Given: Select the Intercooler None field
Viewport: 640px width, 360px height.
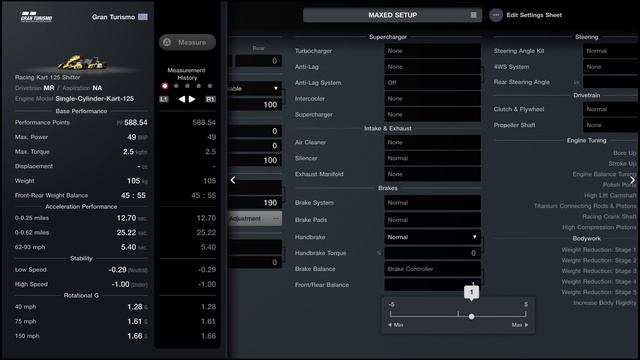Looking at the screenshot, I should [432, 99].
